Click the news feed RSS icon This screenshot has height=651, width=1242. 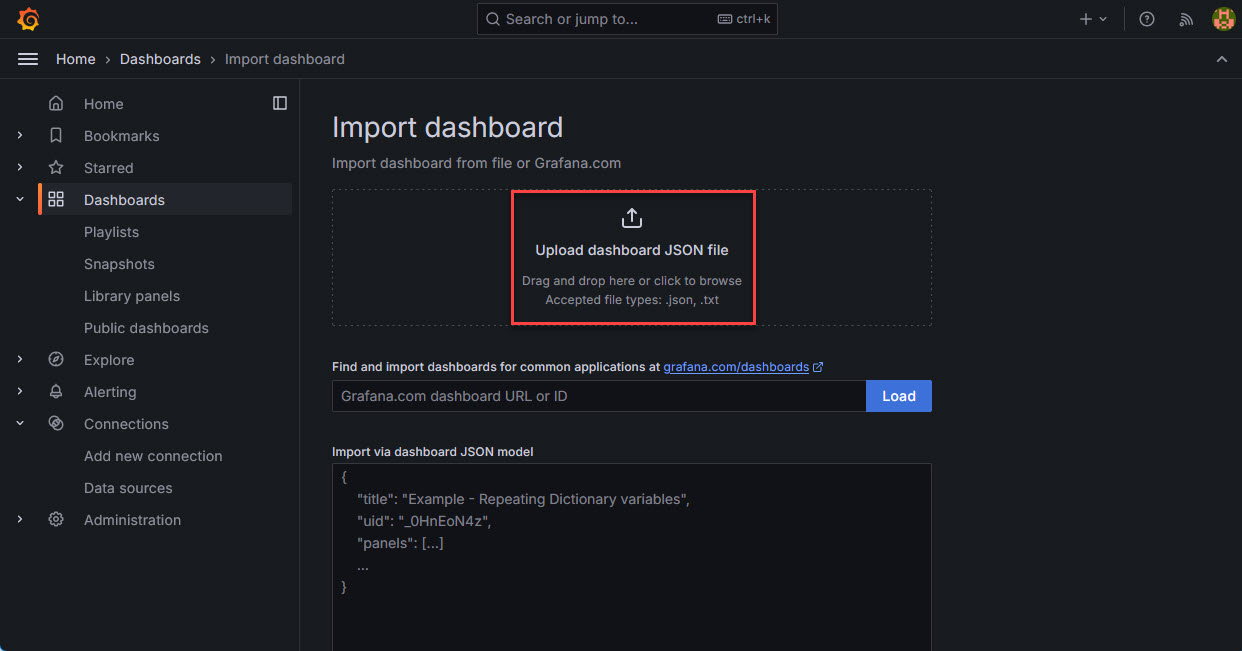point(1185,18)
